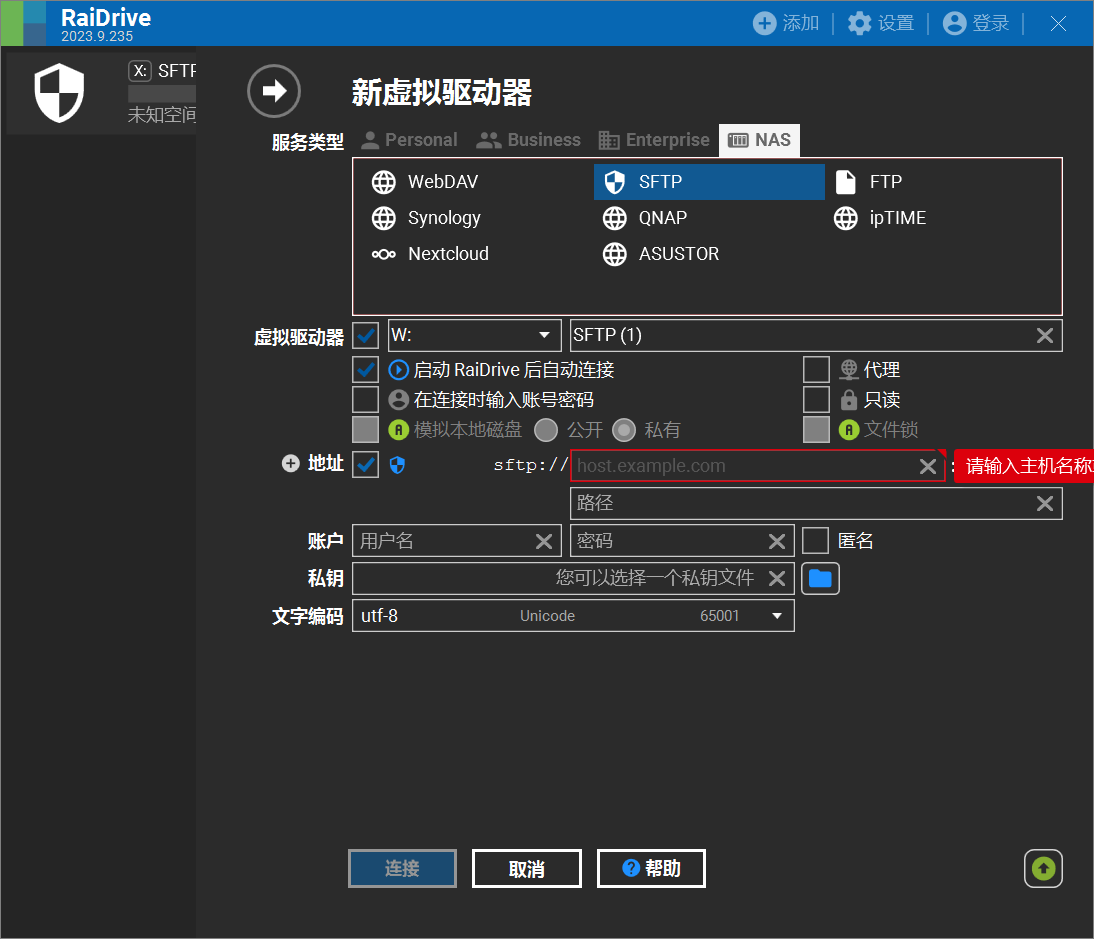The width and height of the screenshot is (1094, 939).
Task: Toggle the blue shield secure icon
Action: point(397,465)
